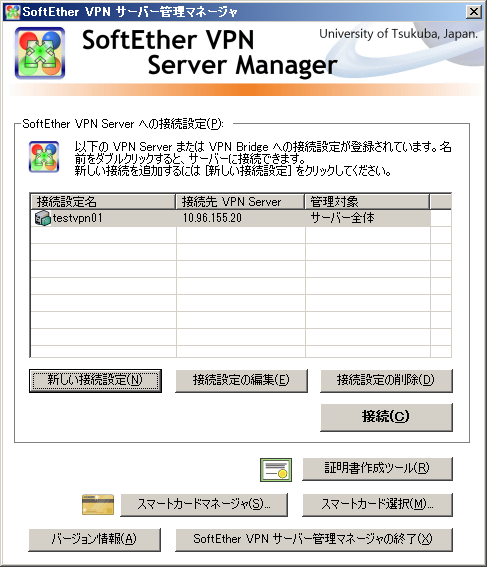Sort by the 接続設定名 column header

(x=103, y=201)
